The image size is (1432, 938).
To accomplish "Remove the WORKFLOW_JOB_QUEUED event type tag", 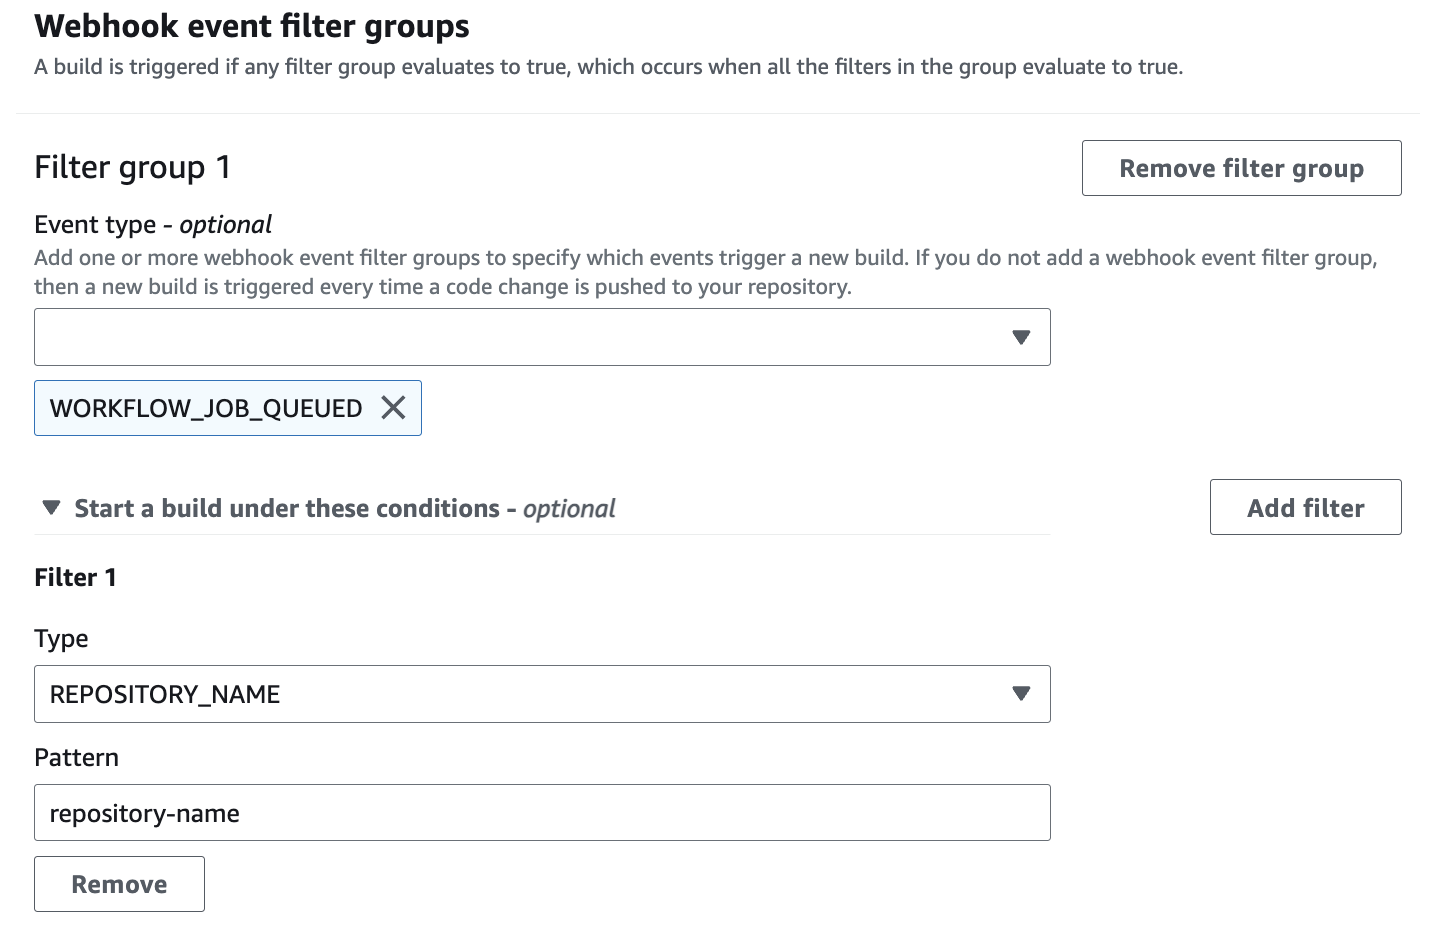I will 394,408.
